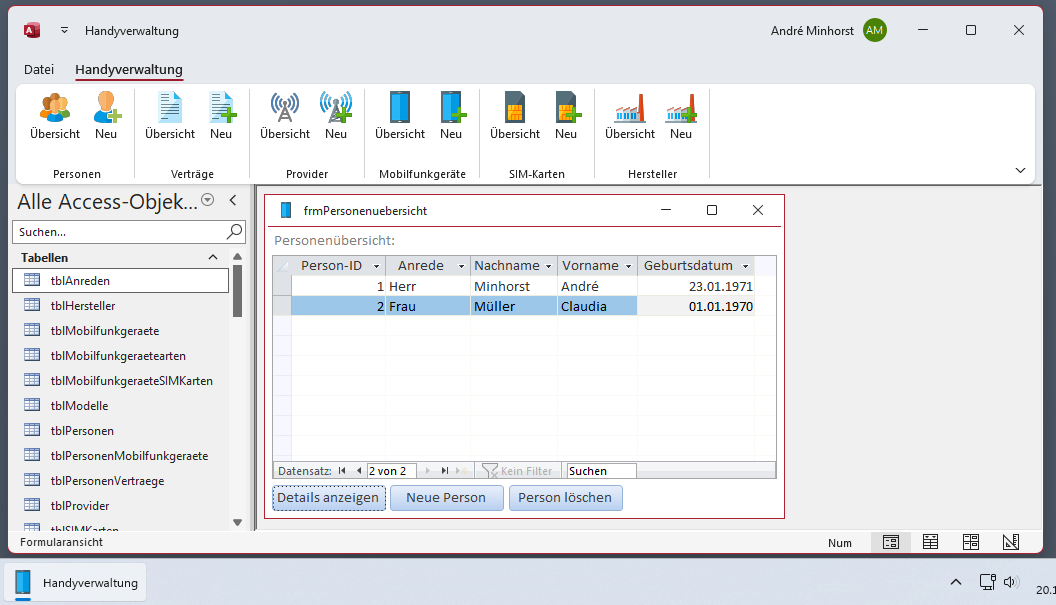Image resolution: width=1056 pixels, height=605 pixels.
Task: Collapse the Tabellen group in navigation pane
Action: point(212,257)
